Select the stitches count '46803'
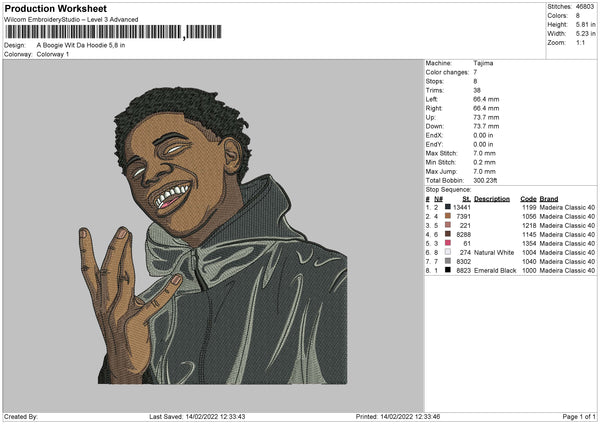 click(x=585, y=7)
